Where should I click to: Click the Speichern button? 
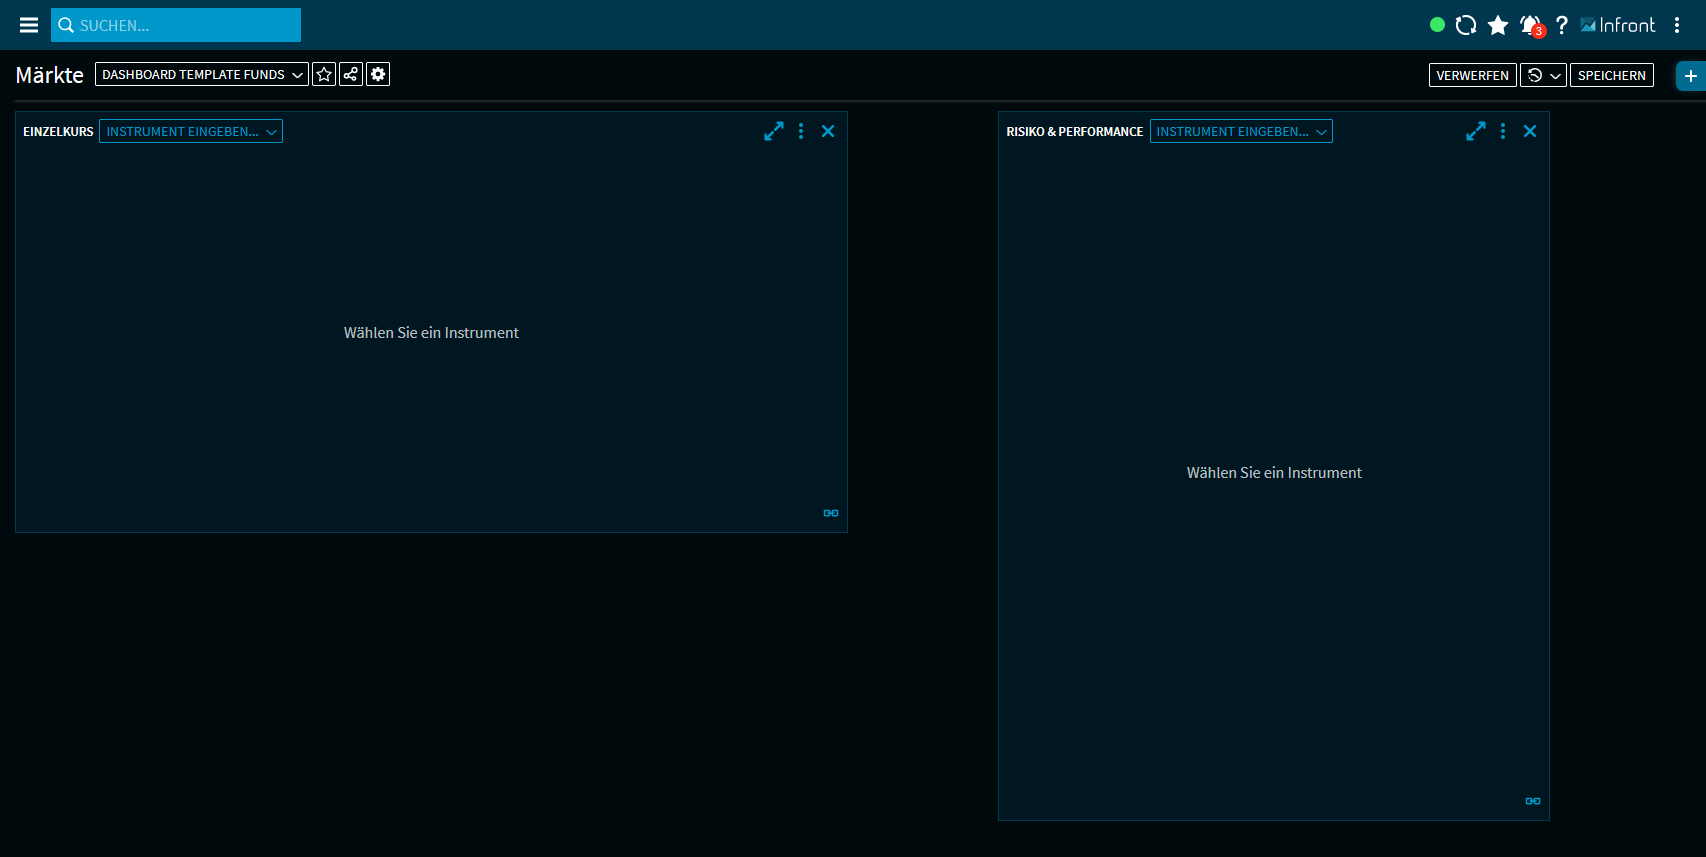[1611, 75]
